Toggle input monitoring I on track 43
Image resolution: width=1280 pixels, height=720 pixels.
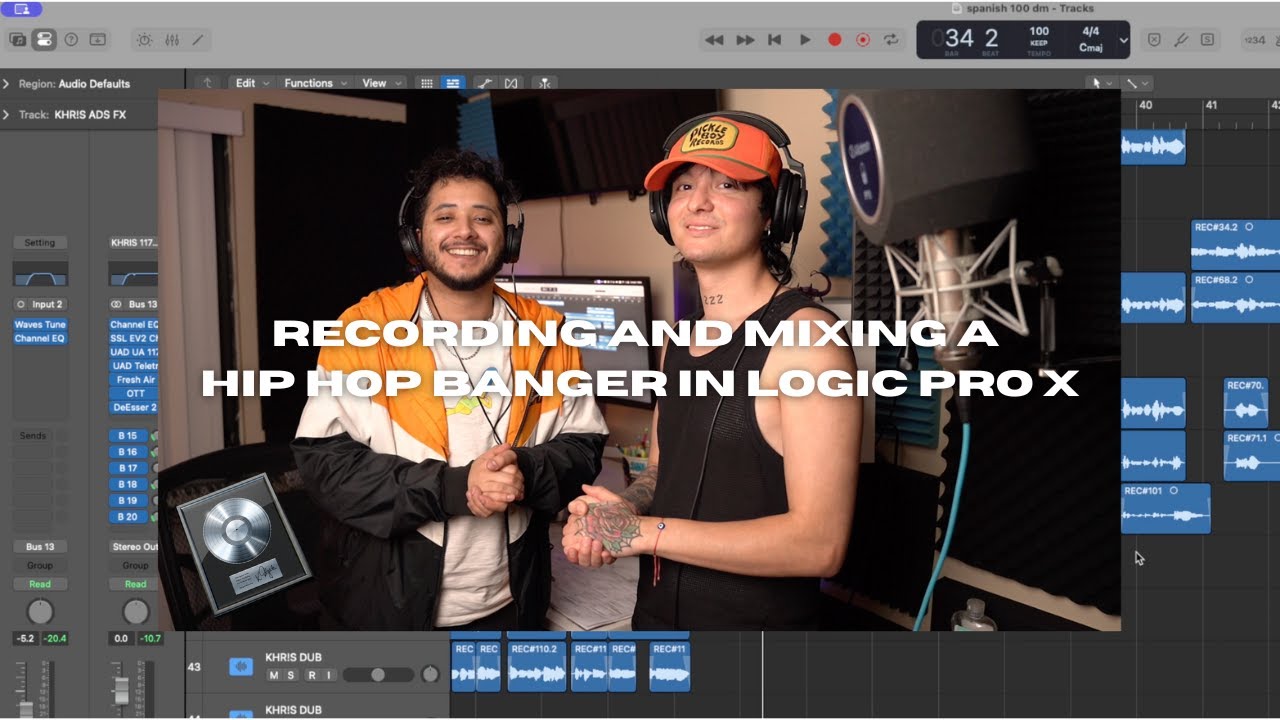pyautogui.click(x=328, y=675)
